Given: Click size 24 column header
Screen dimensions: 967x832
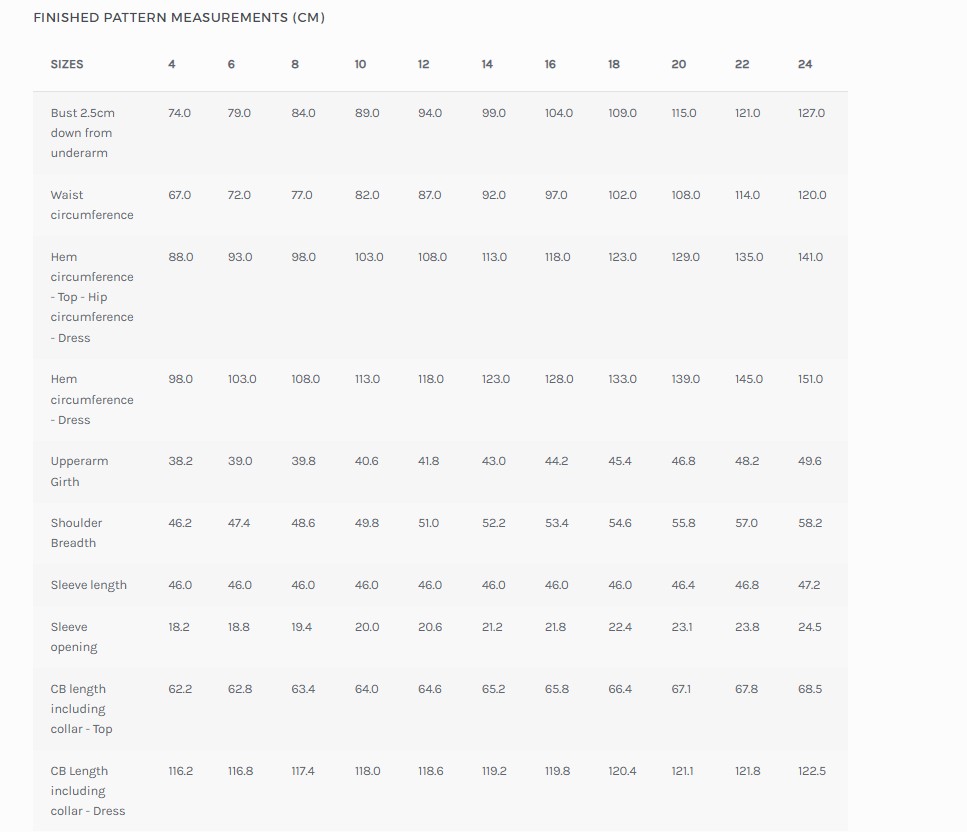Looking at the screenshot, I should click(x=805, y=64).
